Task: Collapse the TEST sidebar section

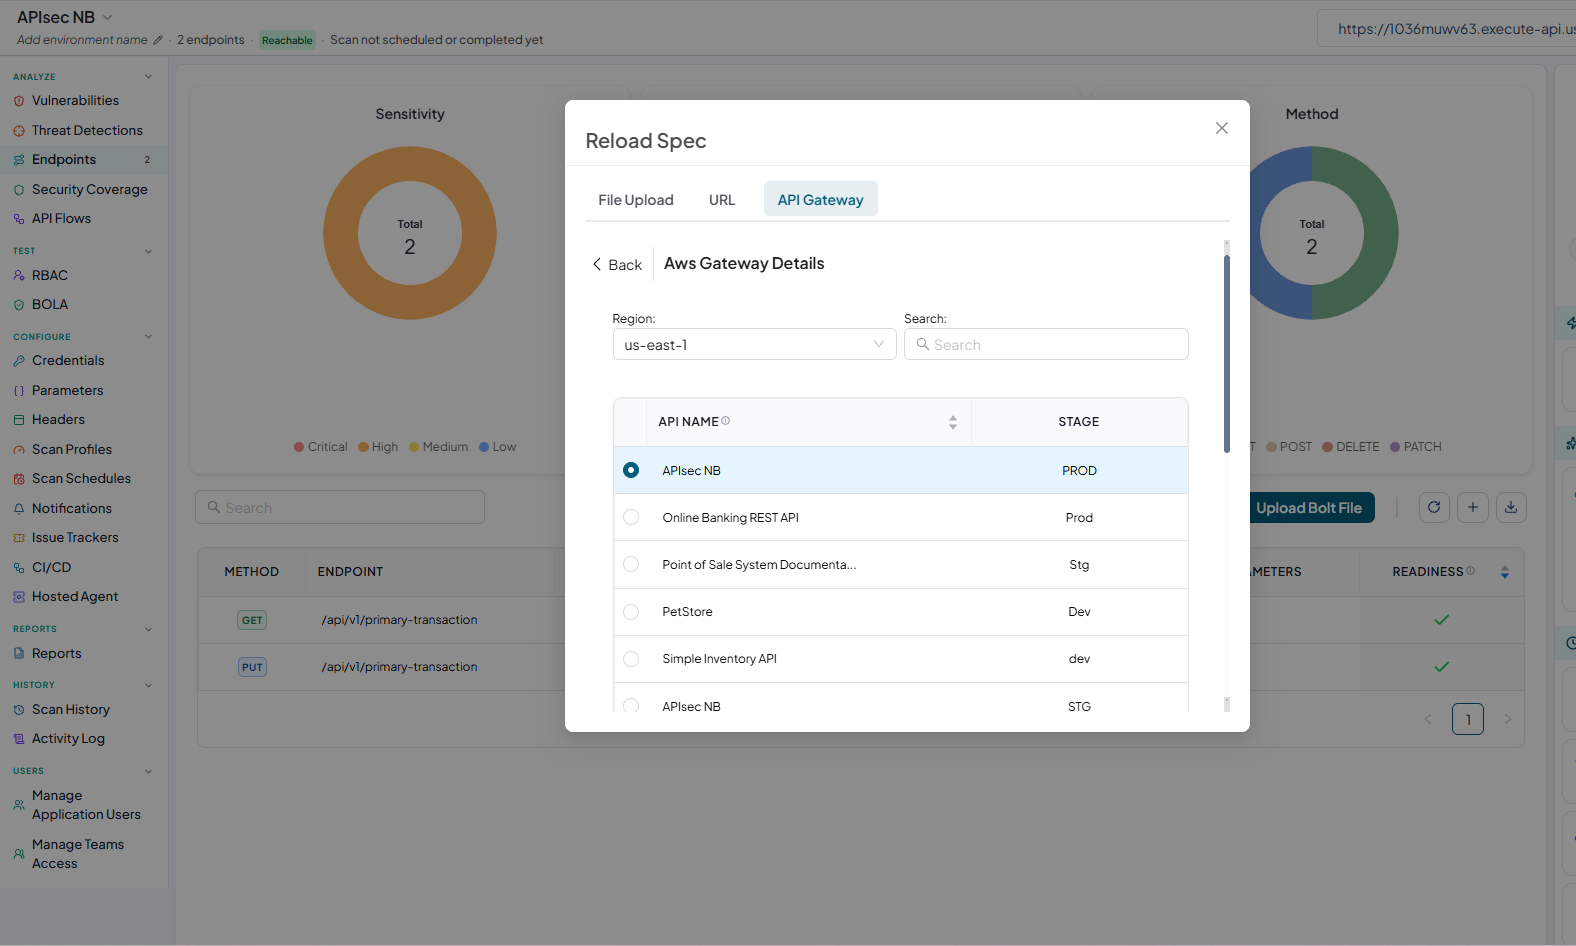Action: [x=148, y=251]
